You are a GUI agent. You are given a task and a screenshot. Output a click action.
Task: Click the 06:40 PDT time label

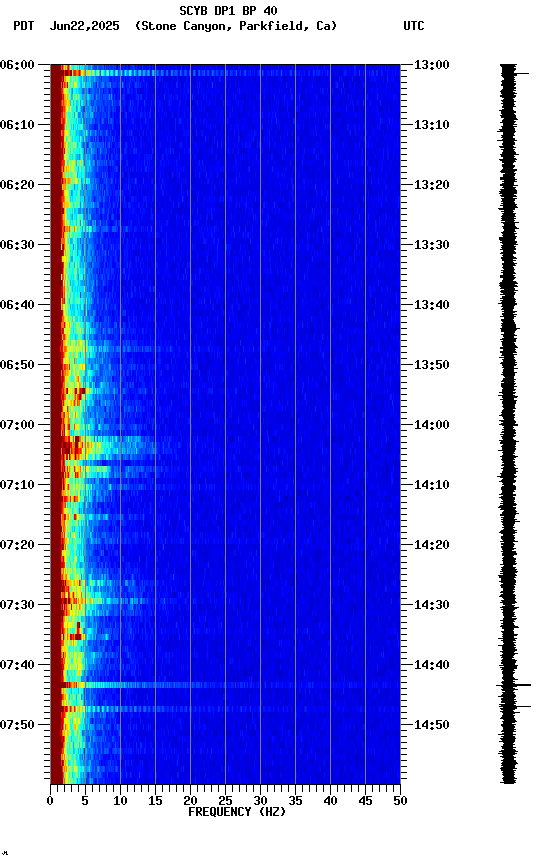(x=17, y=305)
